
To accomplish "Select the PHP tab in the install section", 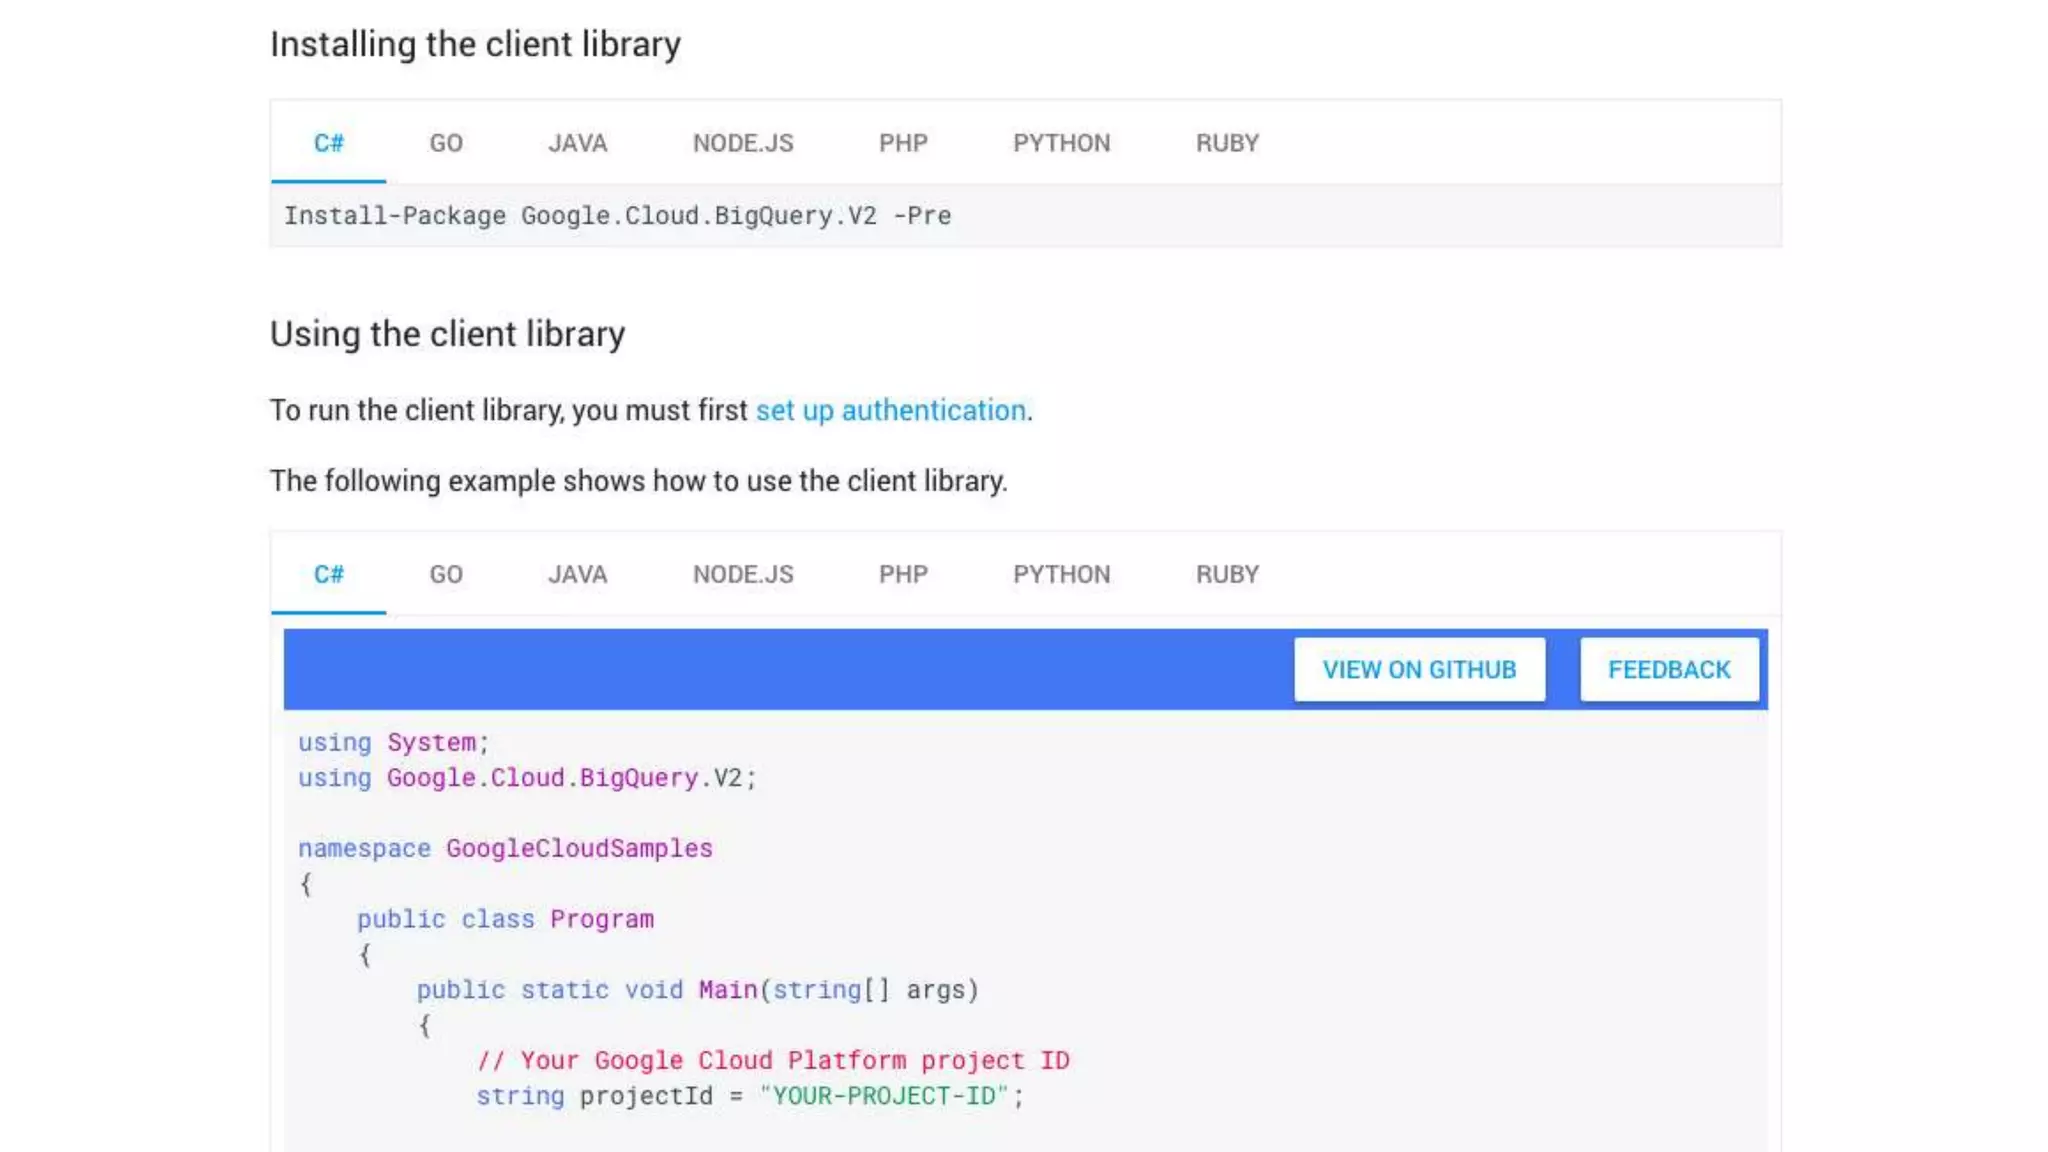I will tap(903, 143).
